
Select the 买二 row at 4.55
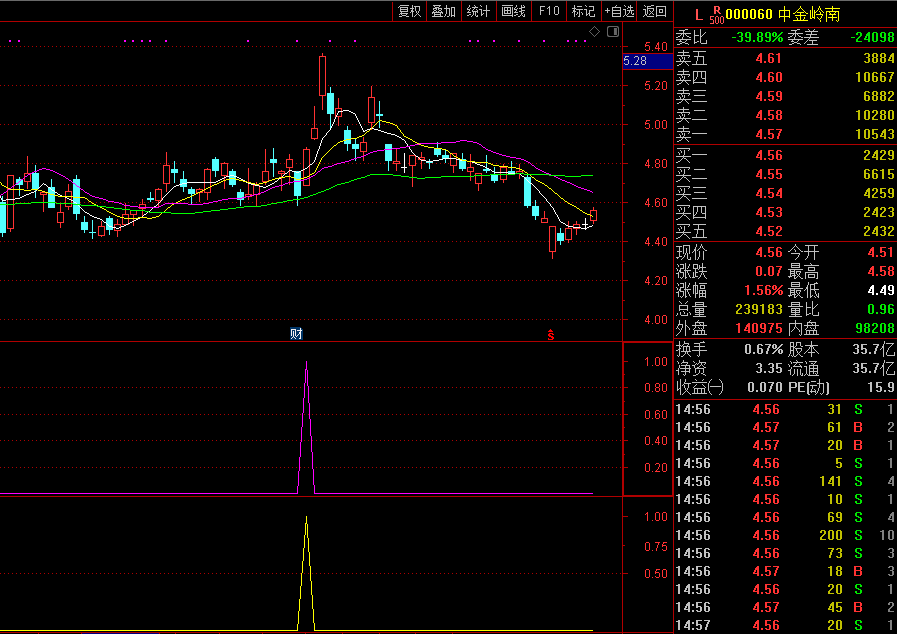pos(785,174)
